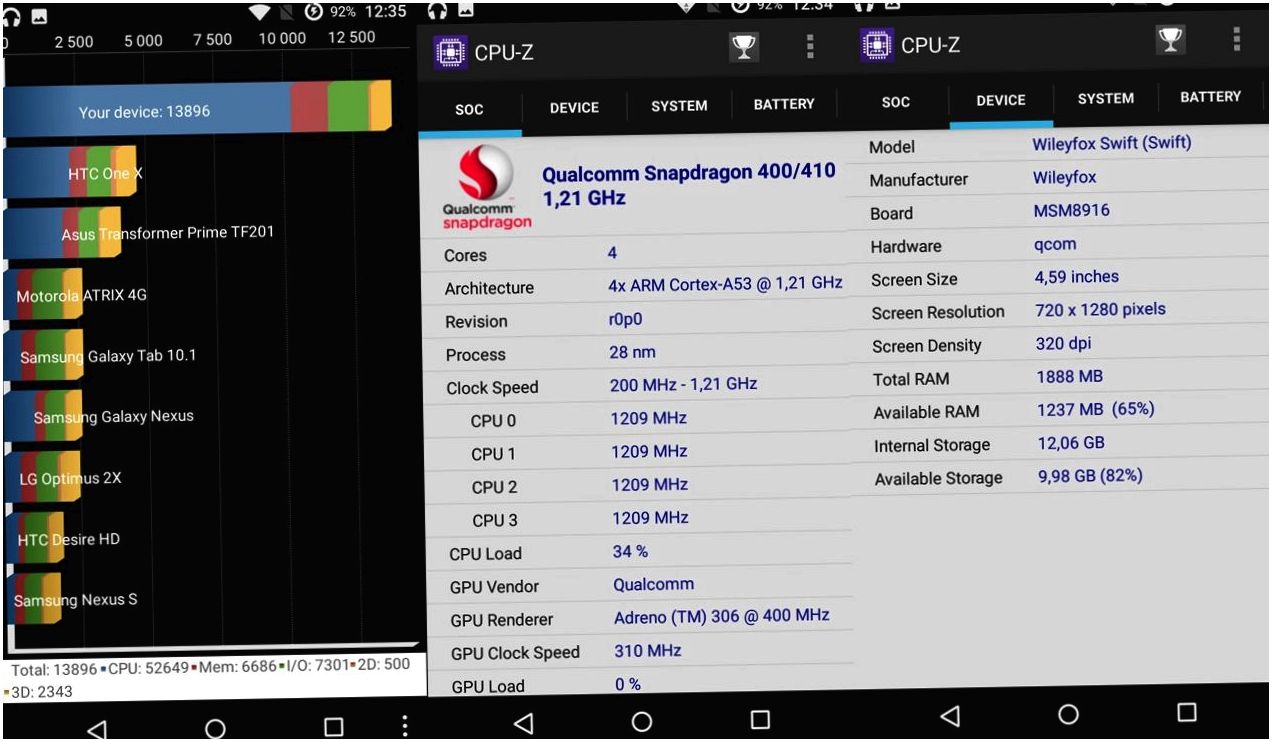The image size is (1272, 742).
Task: Tap Recents button under right CPU-Z panel
Action: coord(1187,712)
